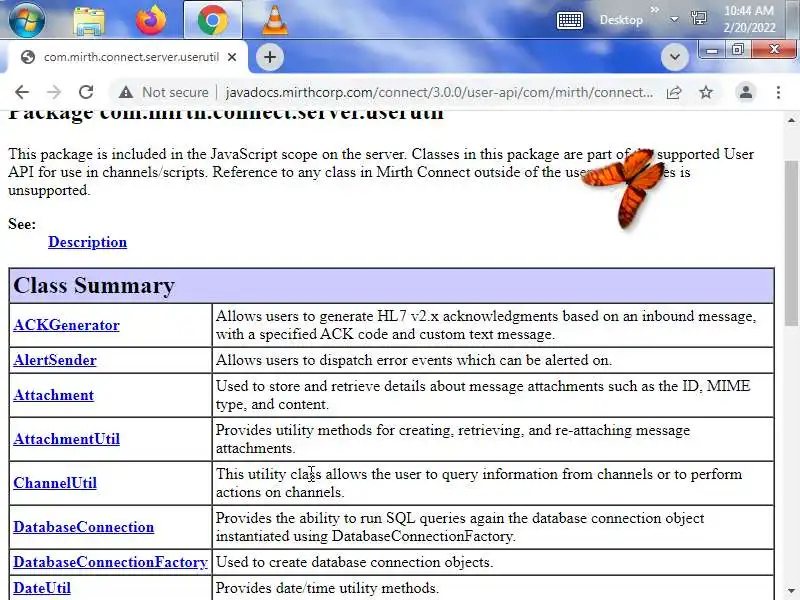Open ACKGenerator class link

(x=66, y=325)
